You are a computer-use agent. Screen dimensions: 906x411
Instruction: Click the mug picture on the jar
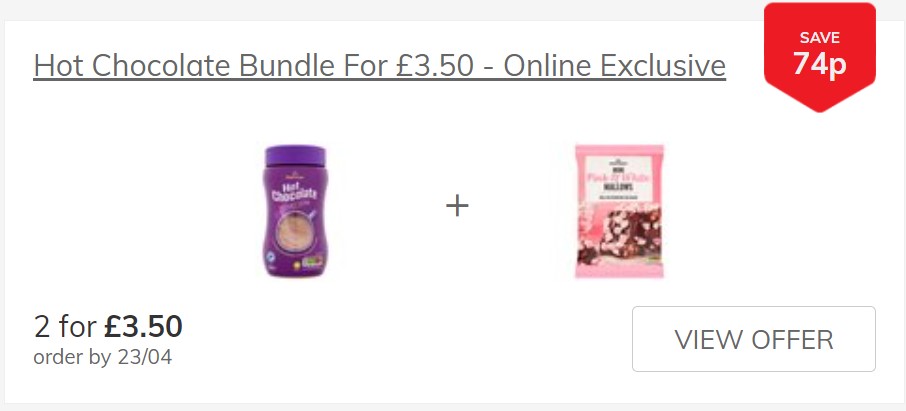[293, 228]
